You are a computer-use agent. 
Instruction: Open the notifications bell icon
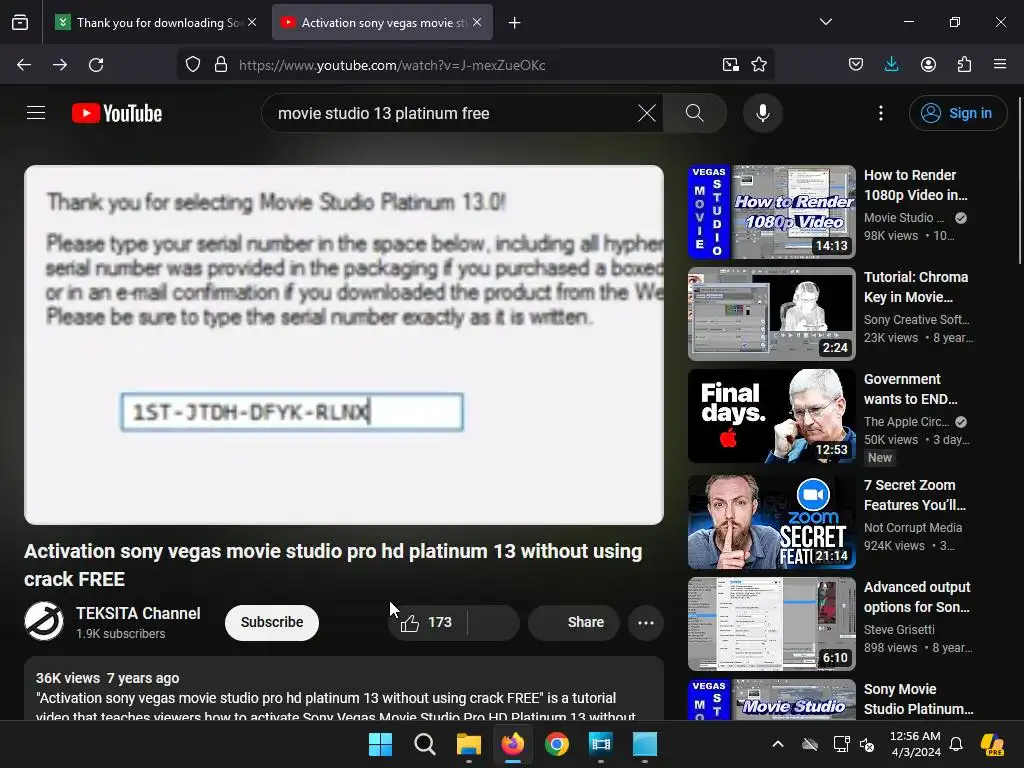(x=956, y=744)
